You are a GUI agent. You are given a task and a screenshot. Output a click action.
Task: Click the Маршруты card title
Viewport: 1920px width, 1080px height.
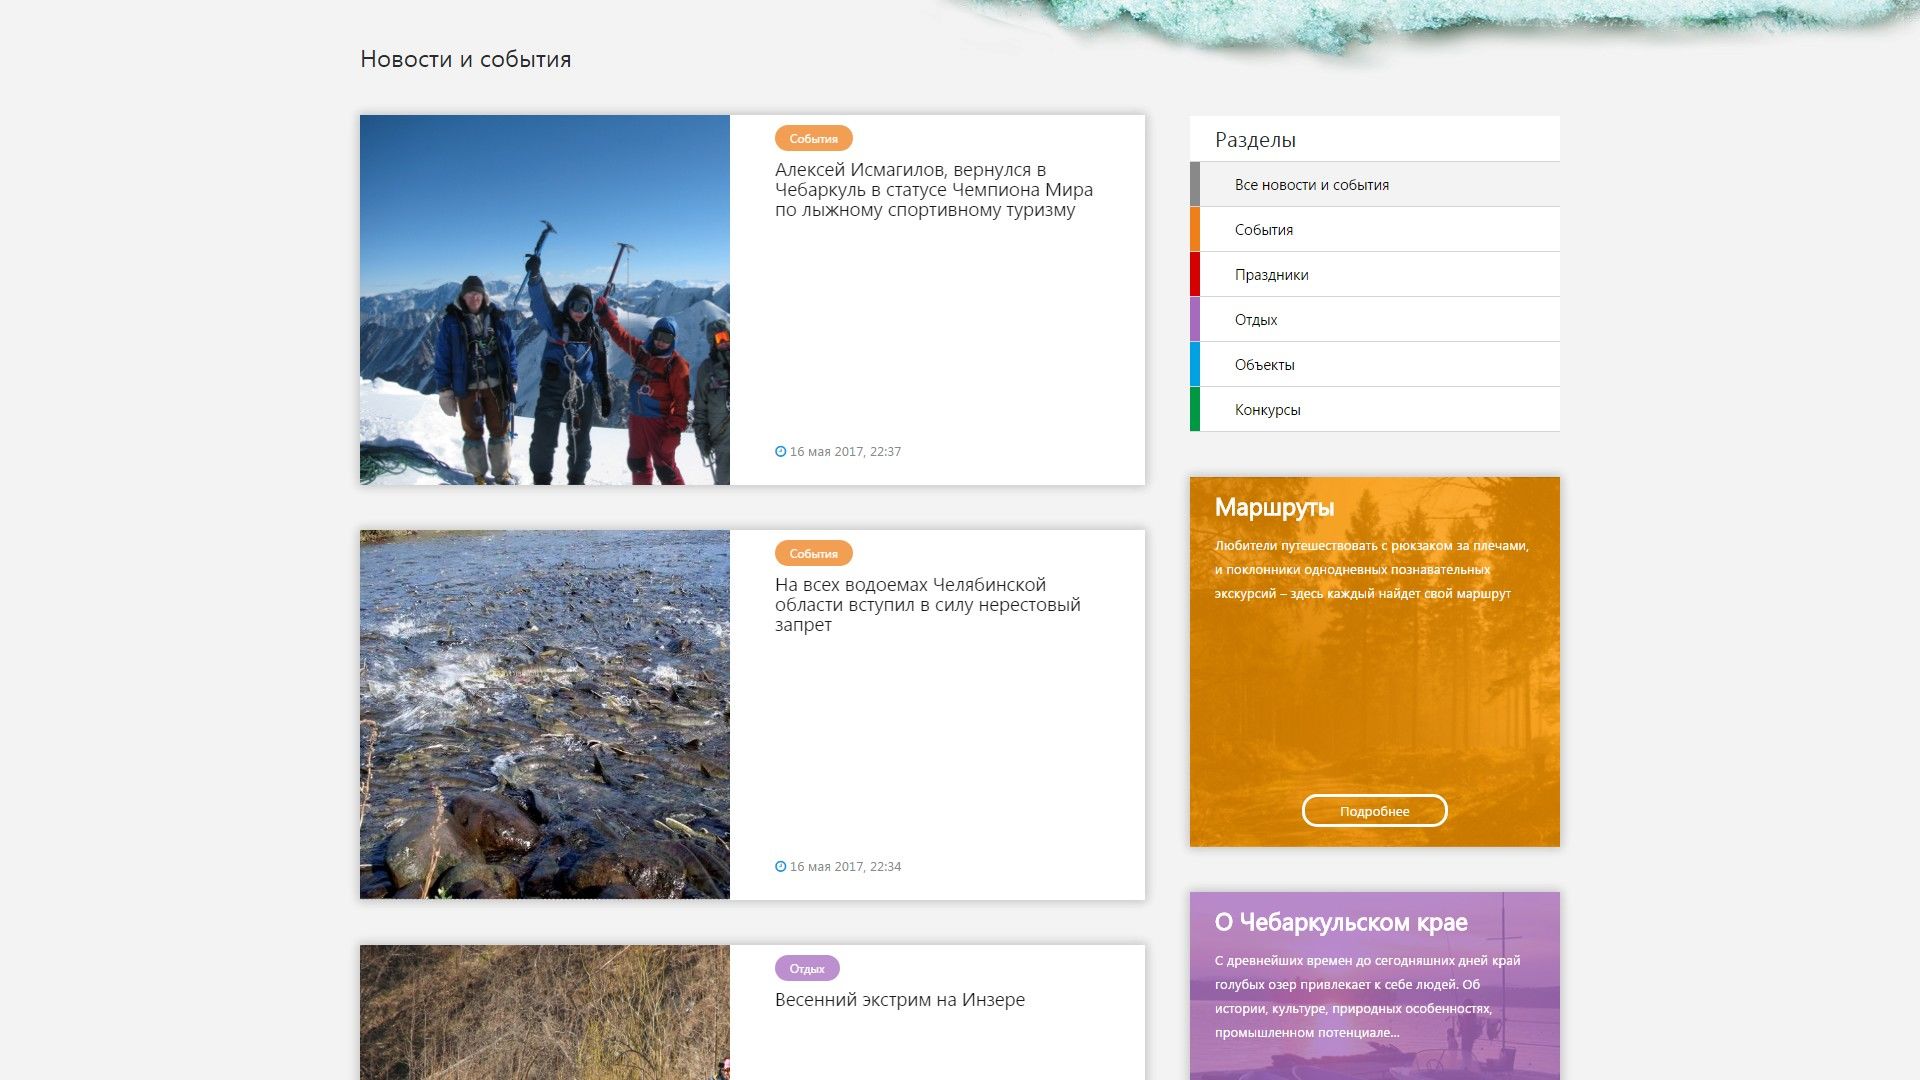1275,508
